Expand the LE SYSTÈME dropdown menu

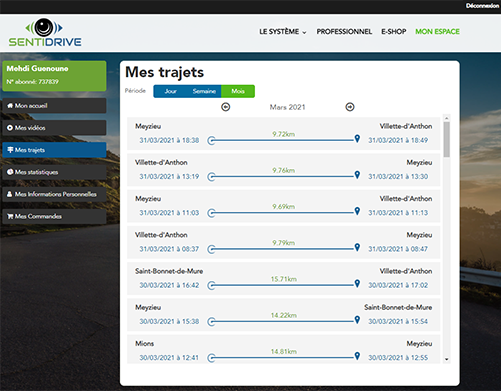[x=283, y=32]
